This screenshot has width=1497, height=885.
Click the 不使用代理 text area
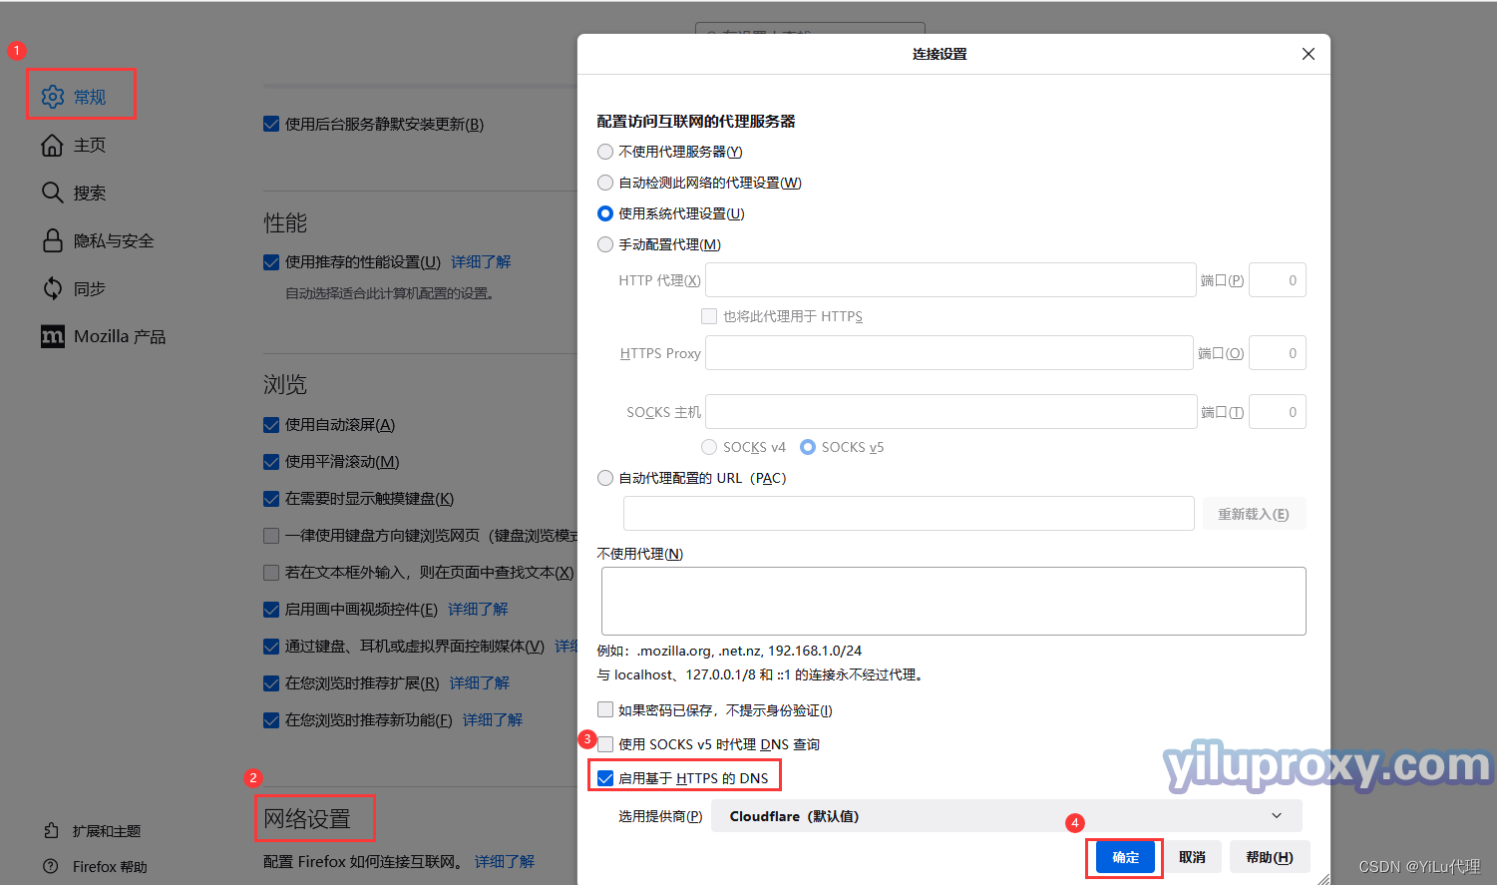(x=954, y=601)
